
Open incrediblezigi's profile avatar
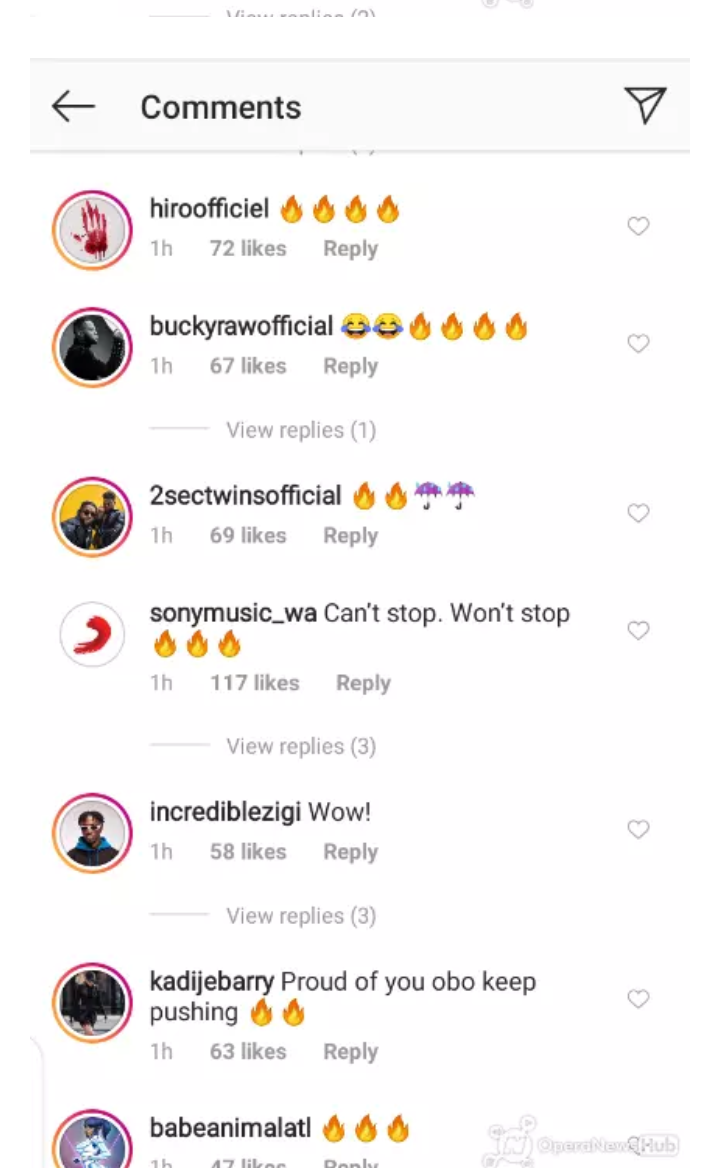[x=92, y=833]
